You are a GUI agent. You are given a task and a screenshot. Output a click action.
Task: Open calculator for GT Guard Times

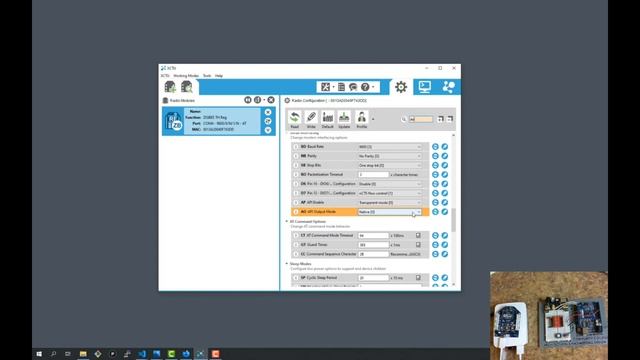pos(418,245)
